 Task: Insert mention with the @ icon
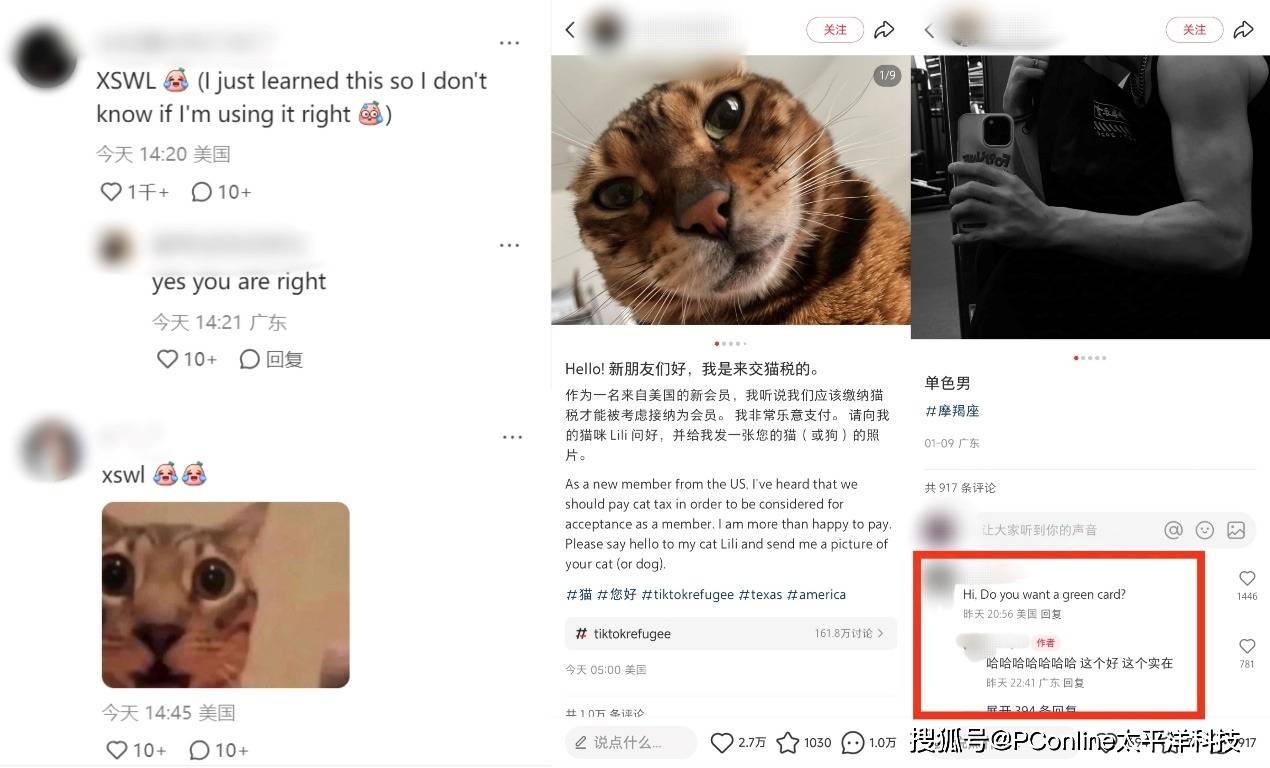click(x=1173, y=530)
